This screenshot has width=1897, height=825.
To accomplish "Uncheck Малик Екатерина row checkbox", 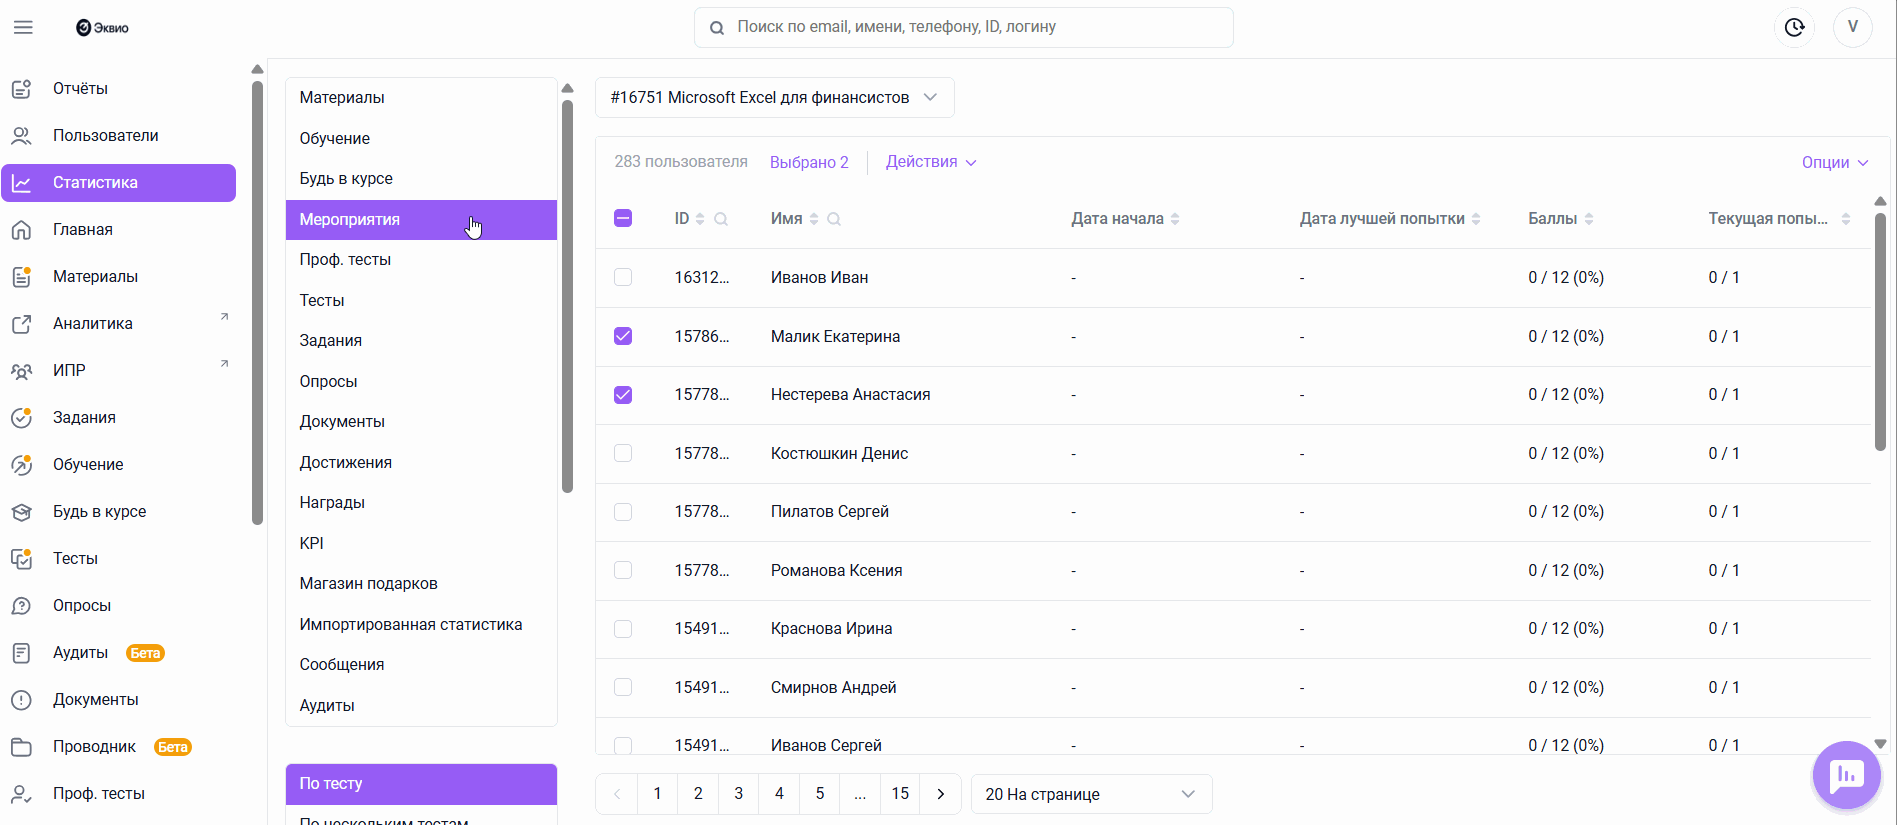I will coord(623,336).
